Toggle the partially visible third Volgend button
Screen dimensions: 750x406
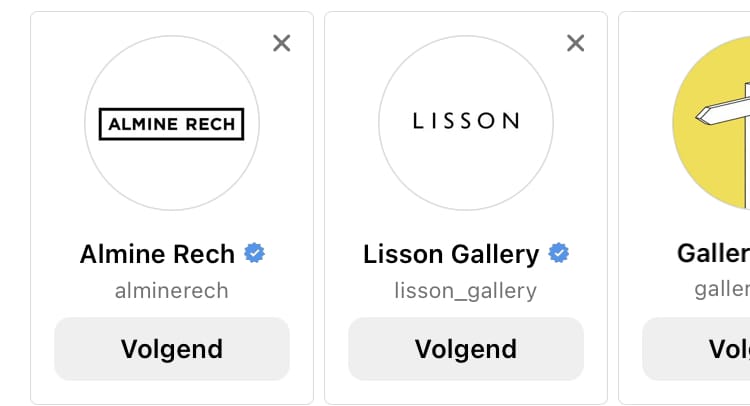click(698, 349)
